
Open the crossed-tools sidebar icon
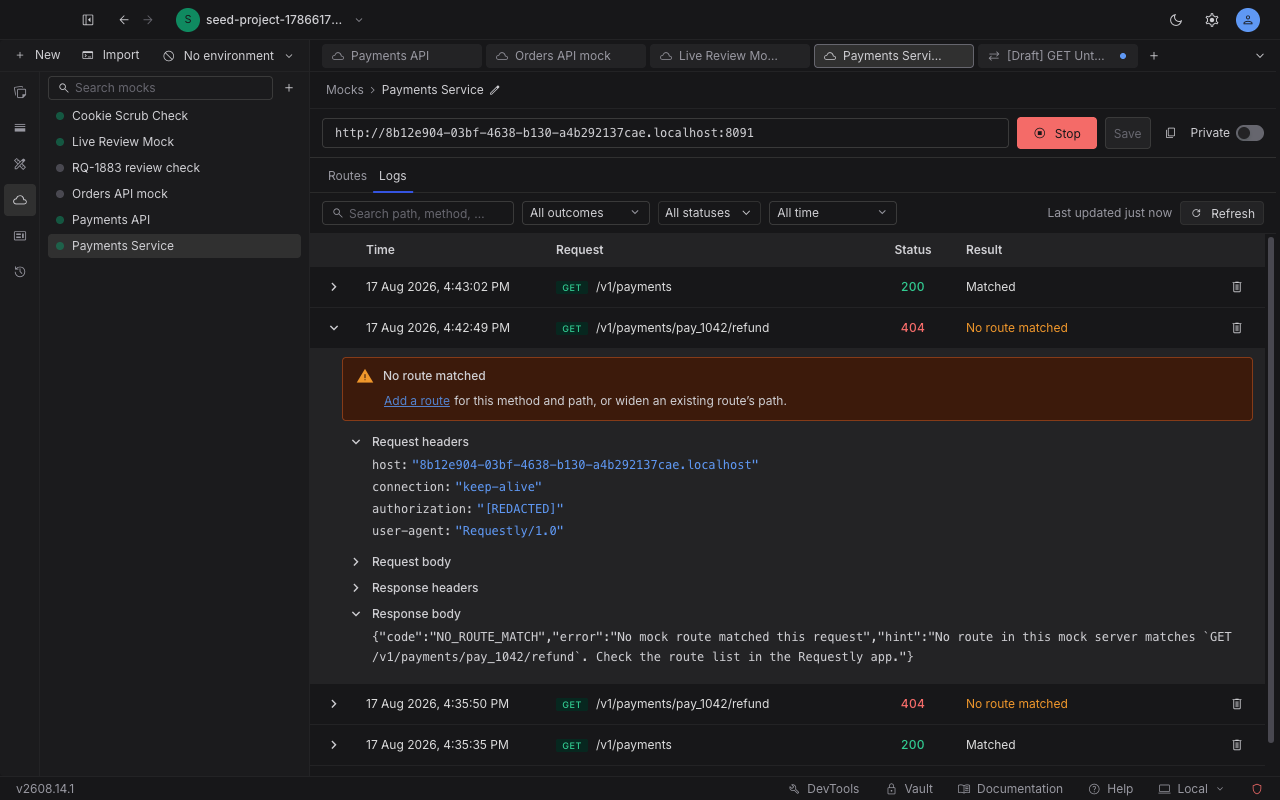[x=20, y=164]
